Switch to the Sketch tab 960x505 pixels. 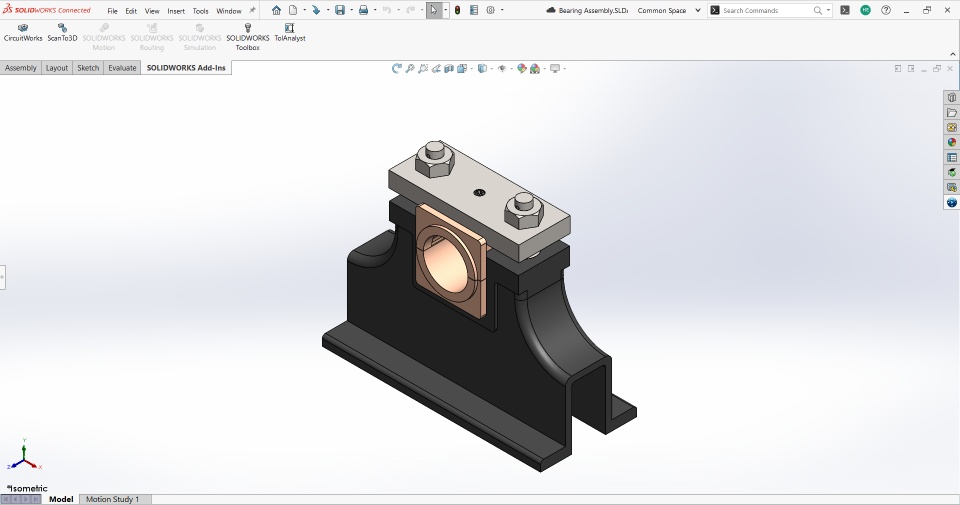coord(88,68)
